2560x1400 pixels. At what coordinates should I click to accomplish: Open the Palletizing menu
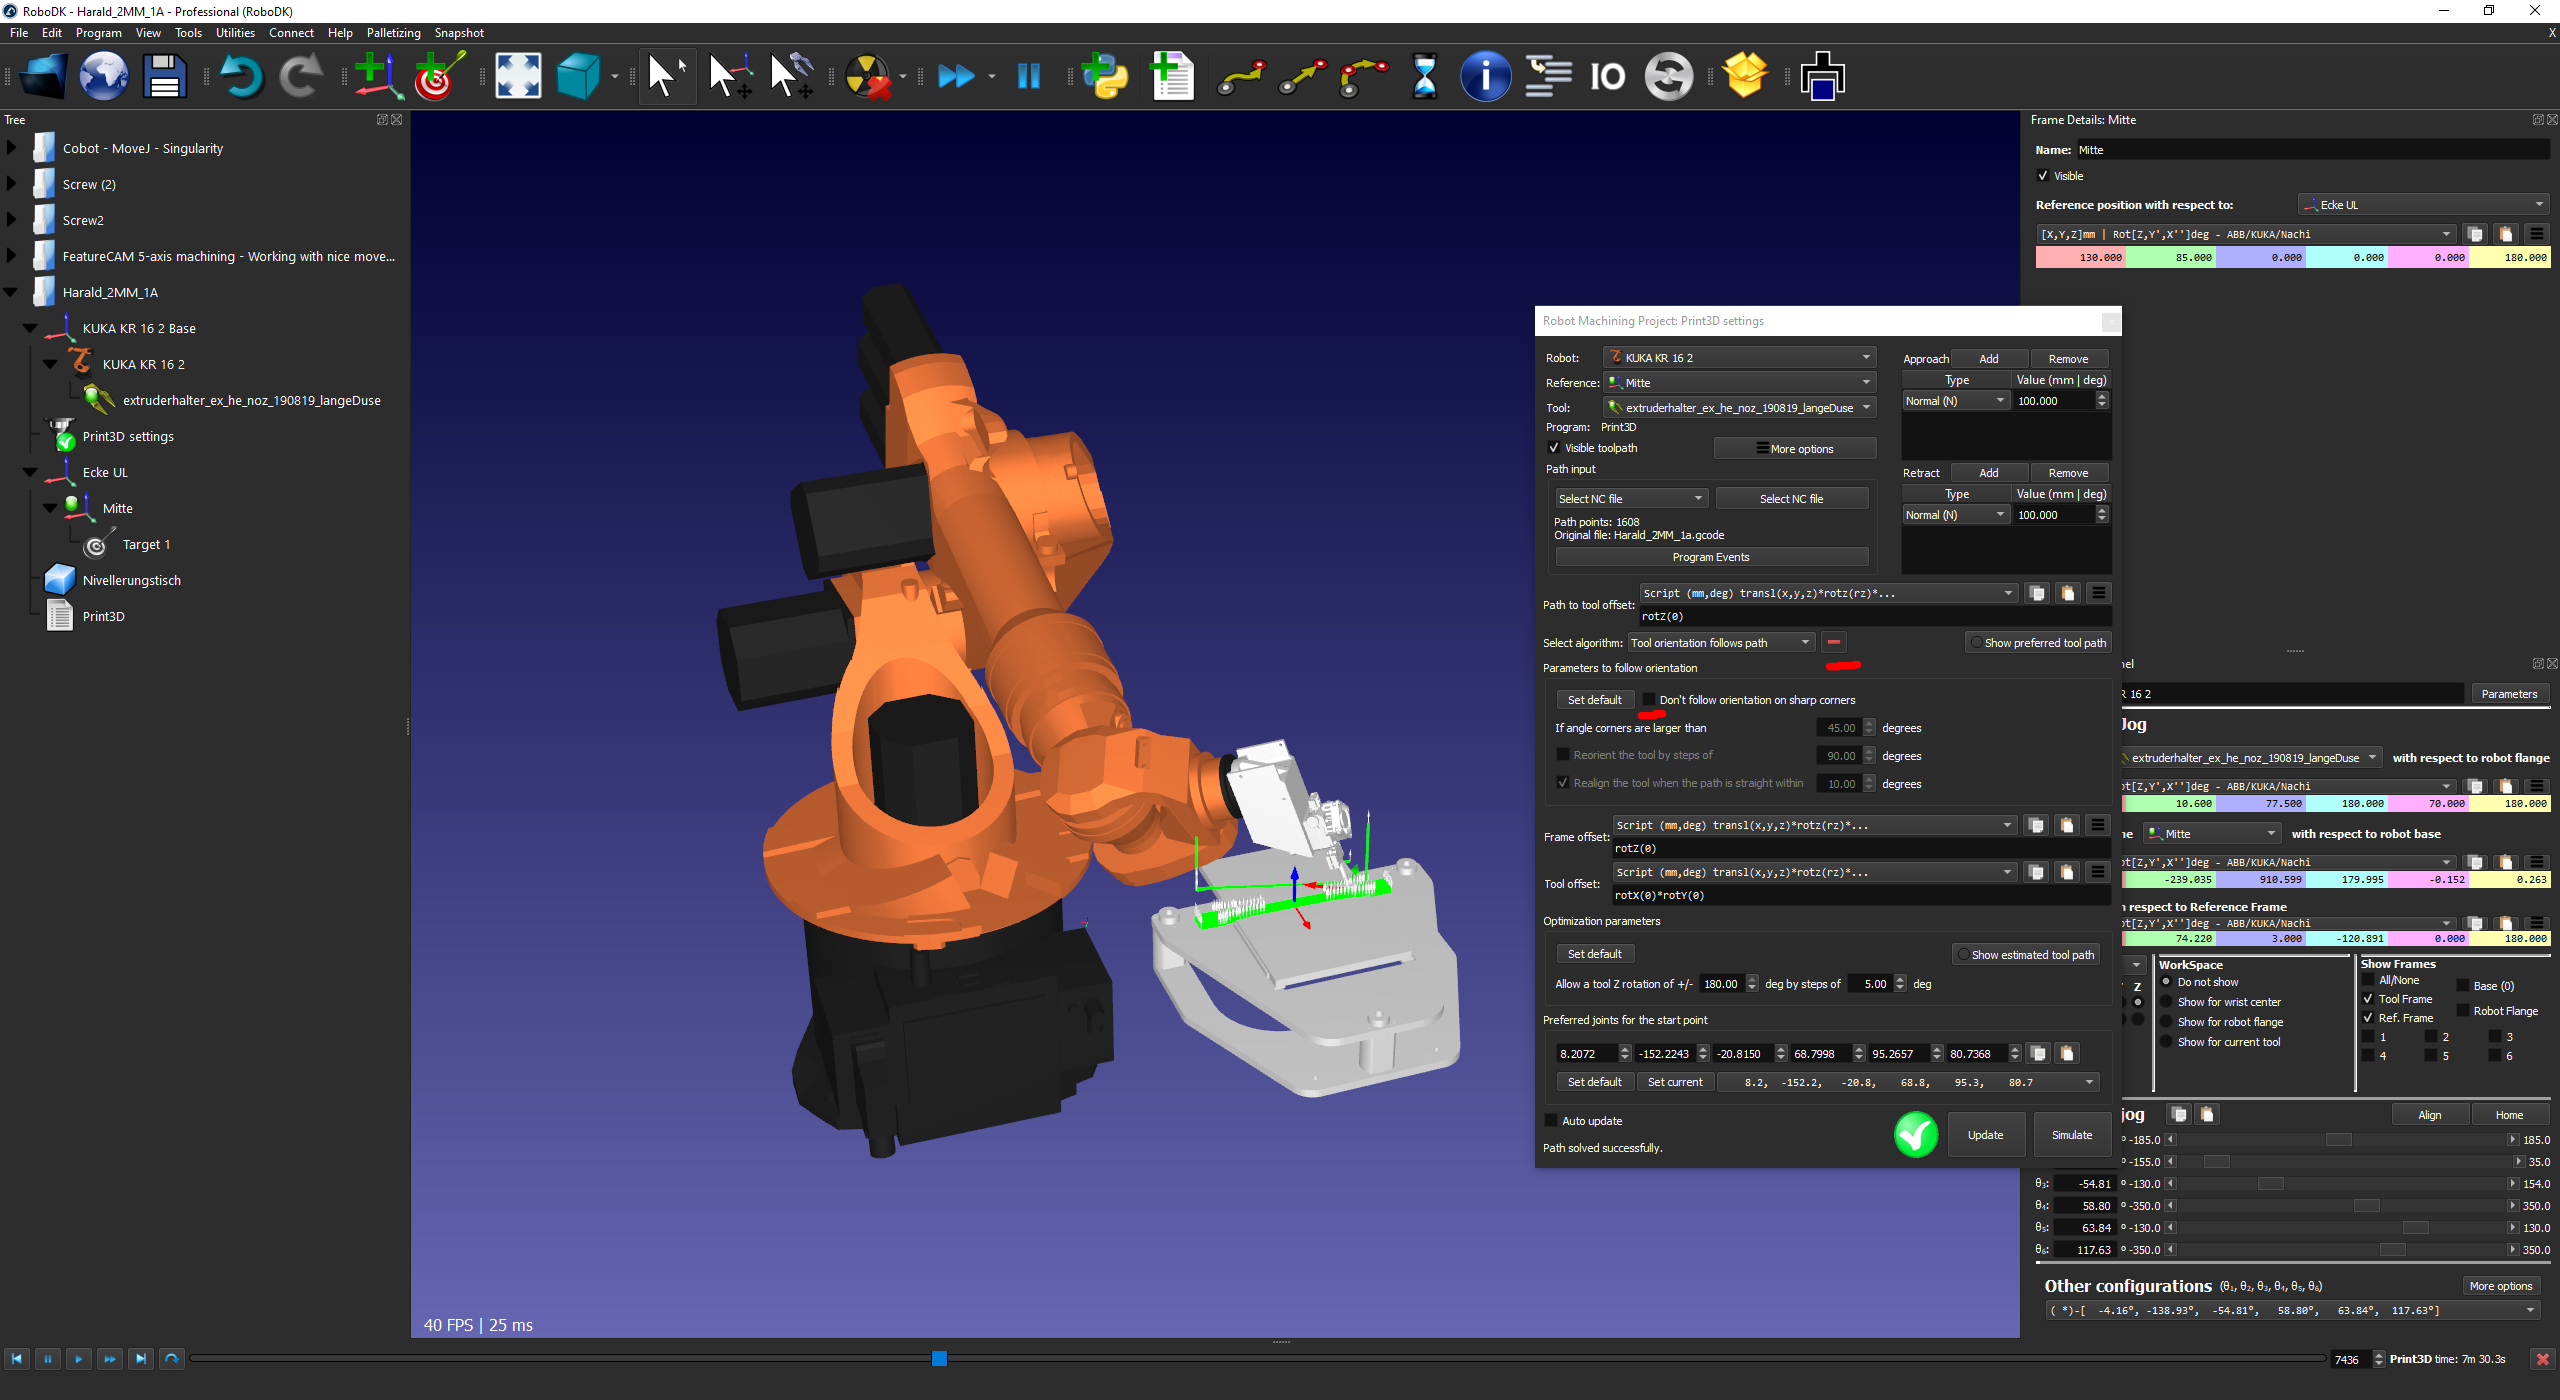tap(393, 33)
